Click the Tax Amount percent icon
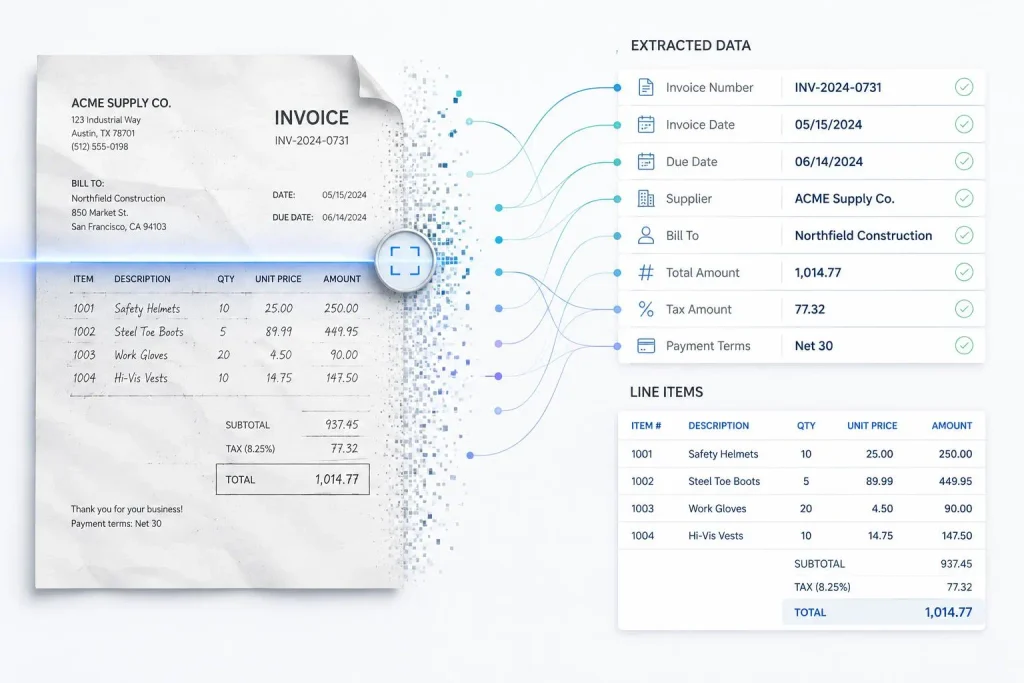The height and width of the screenshot is (683, 1024). tap(645, 309)
